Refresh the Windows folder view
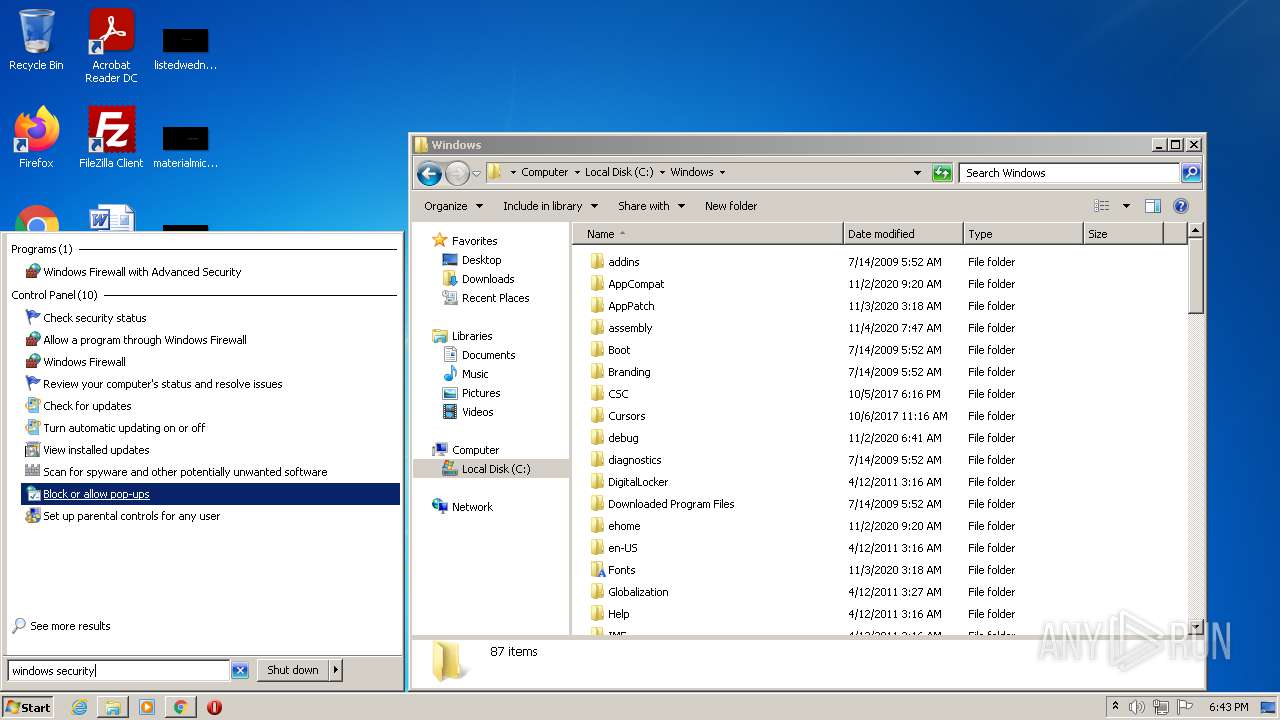 click(x=942, y=173)
